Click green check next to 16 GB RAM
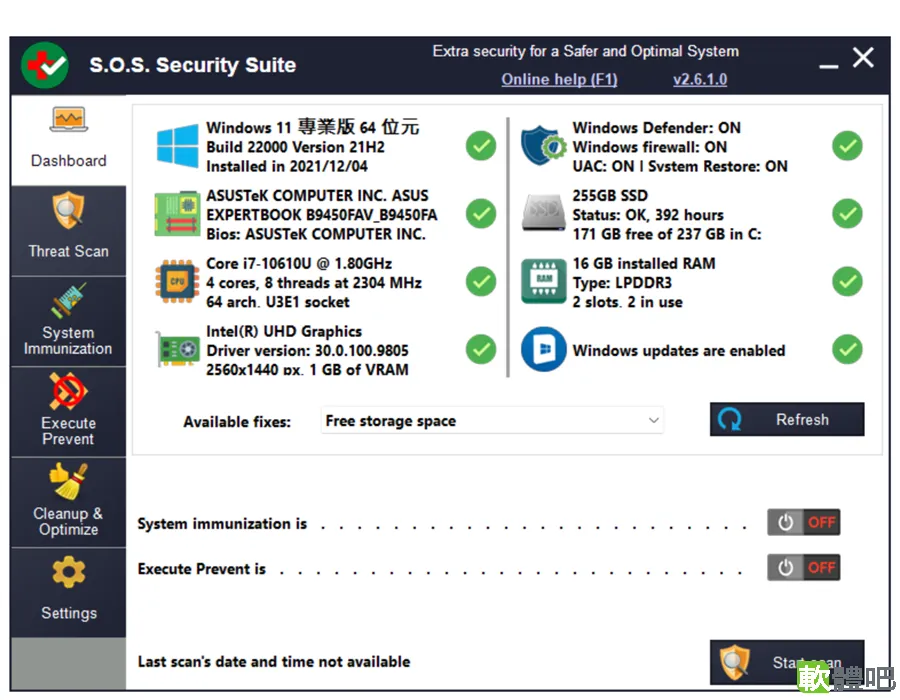 coord(847,281)
